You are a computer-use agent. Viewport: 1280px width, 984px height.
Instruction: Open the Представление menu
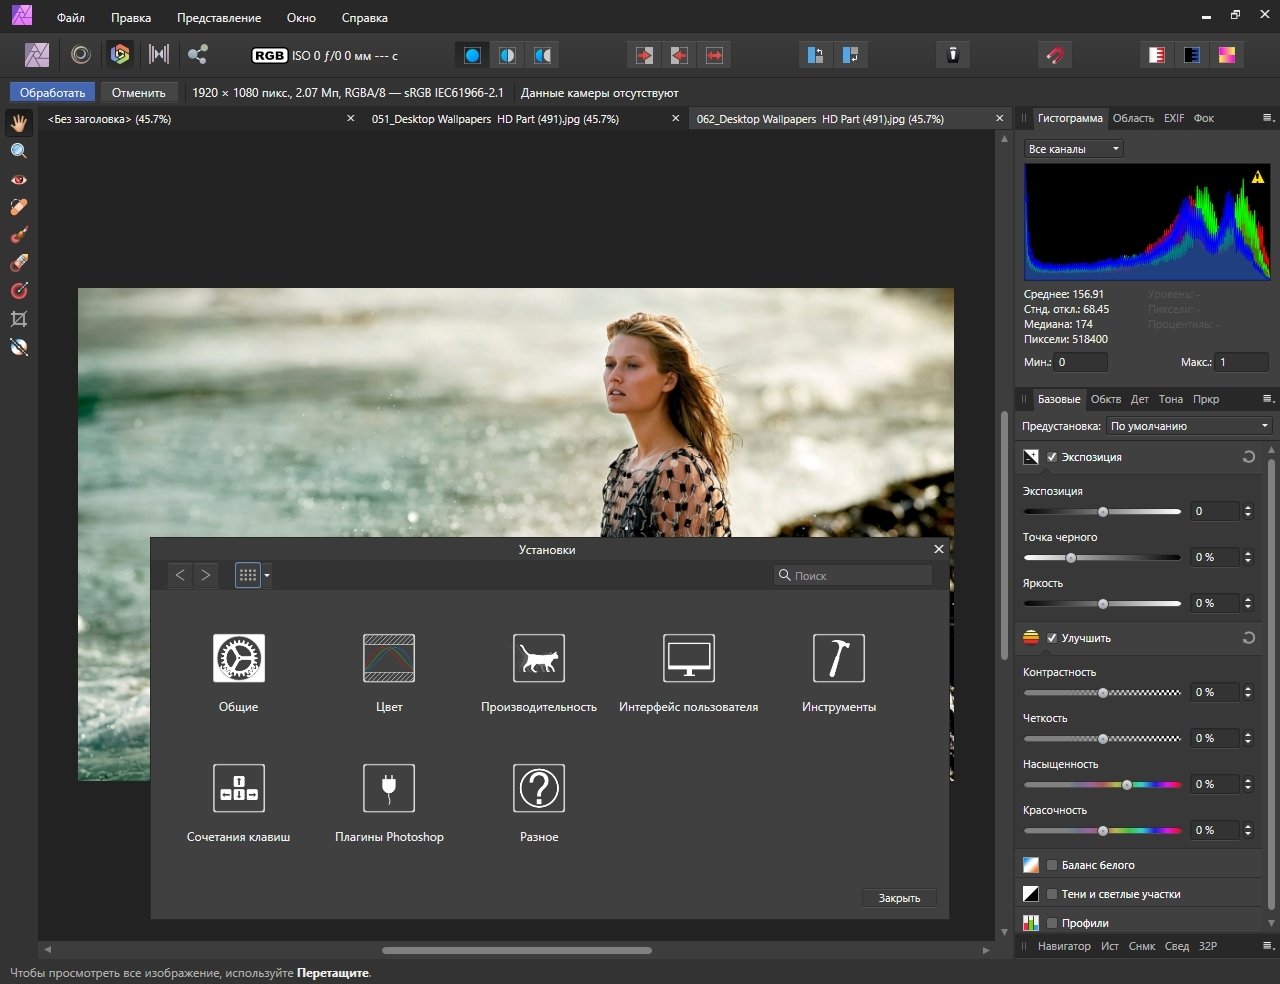[x=218, y=18]
